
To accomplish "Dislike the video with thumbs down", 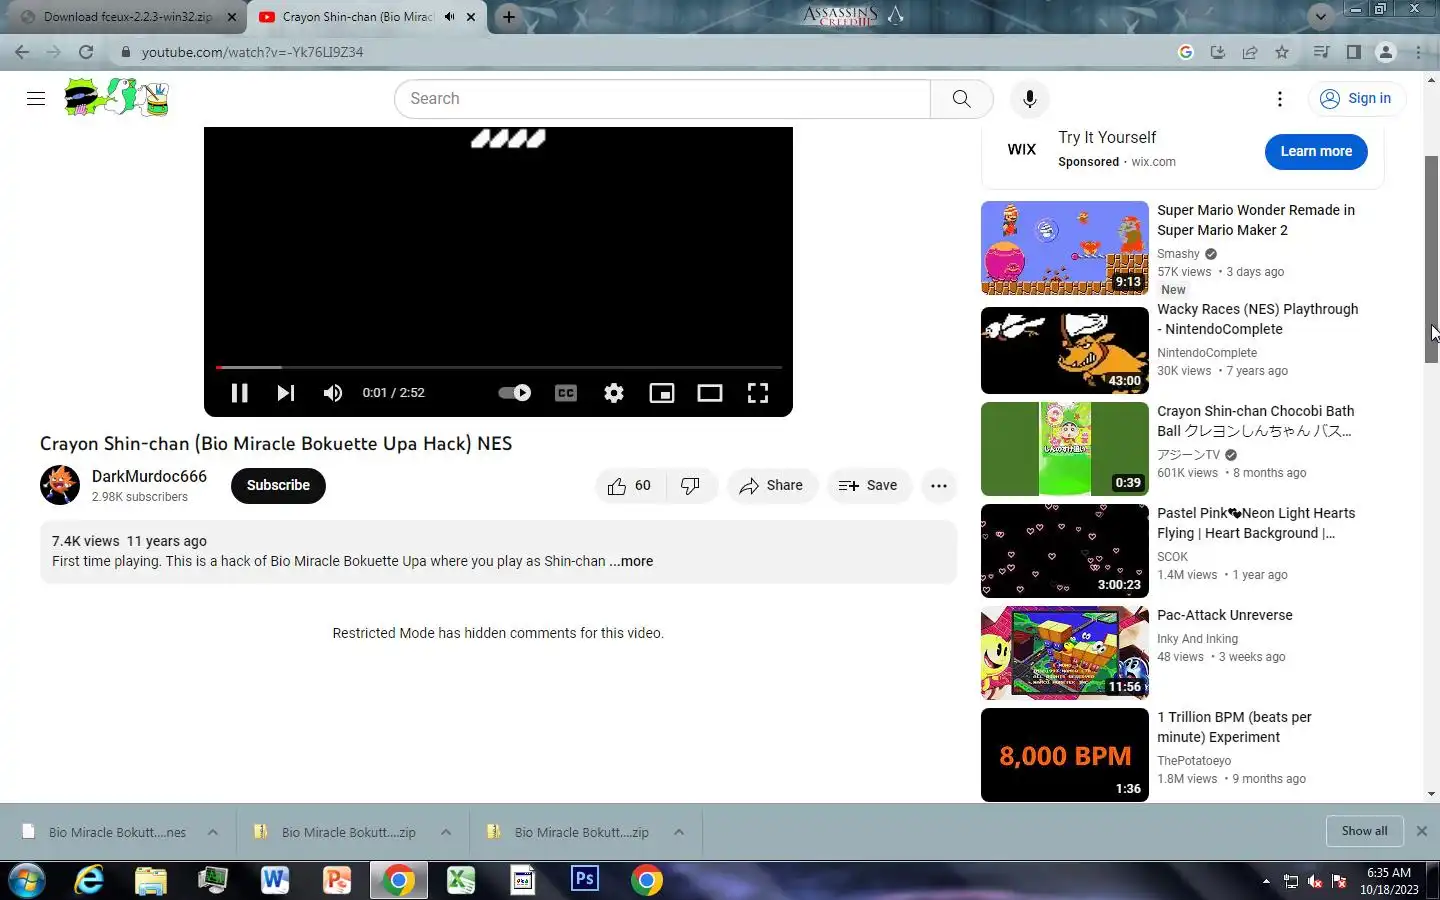I will coord(691,486).
